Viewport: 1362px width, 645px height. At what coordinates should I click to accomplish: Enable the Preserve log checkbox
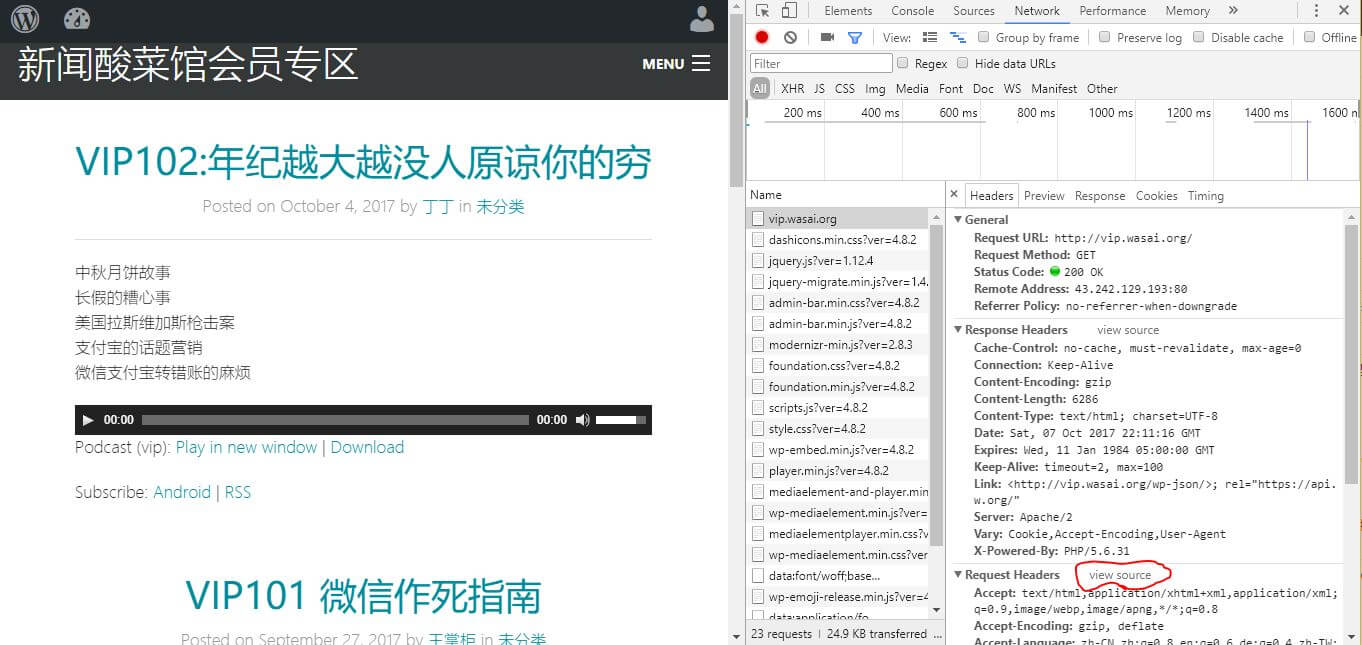click(x=1105, y=37)
